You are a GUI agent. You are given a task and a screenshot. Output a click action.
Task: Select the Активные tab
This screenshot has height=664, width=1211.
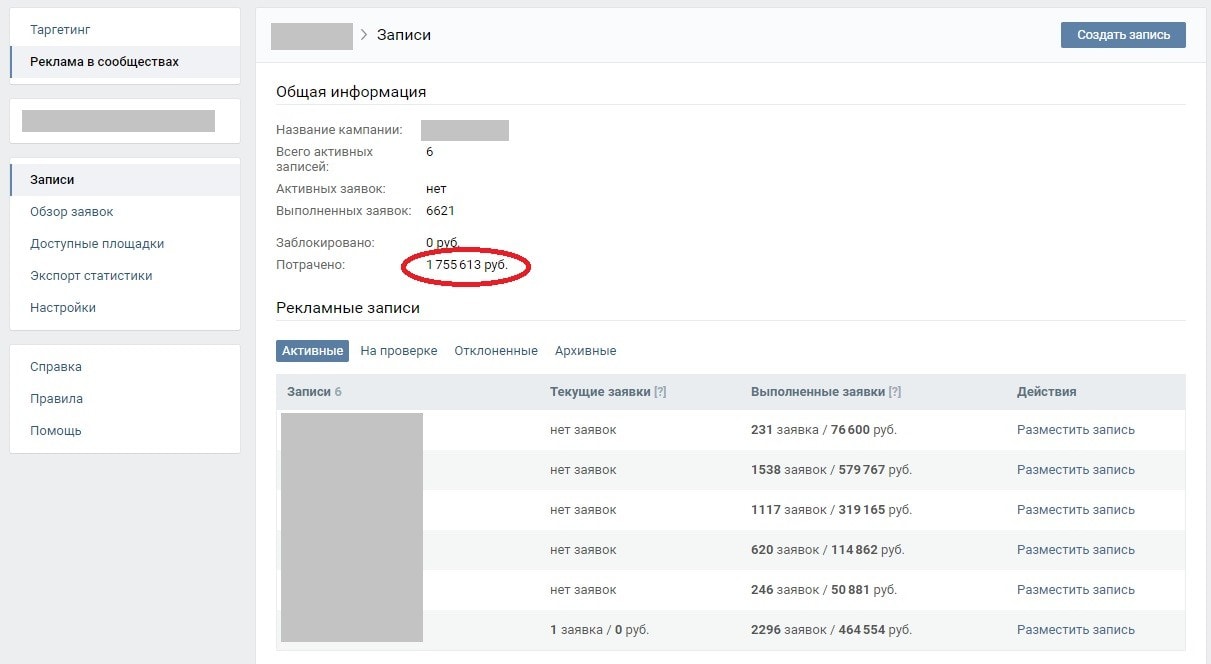[312, 351]
